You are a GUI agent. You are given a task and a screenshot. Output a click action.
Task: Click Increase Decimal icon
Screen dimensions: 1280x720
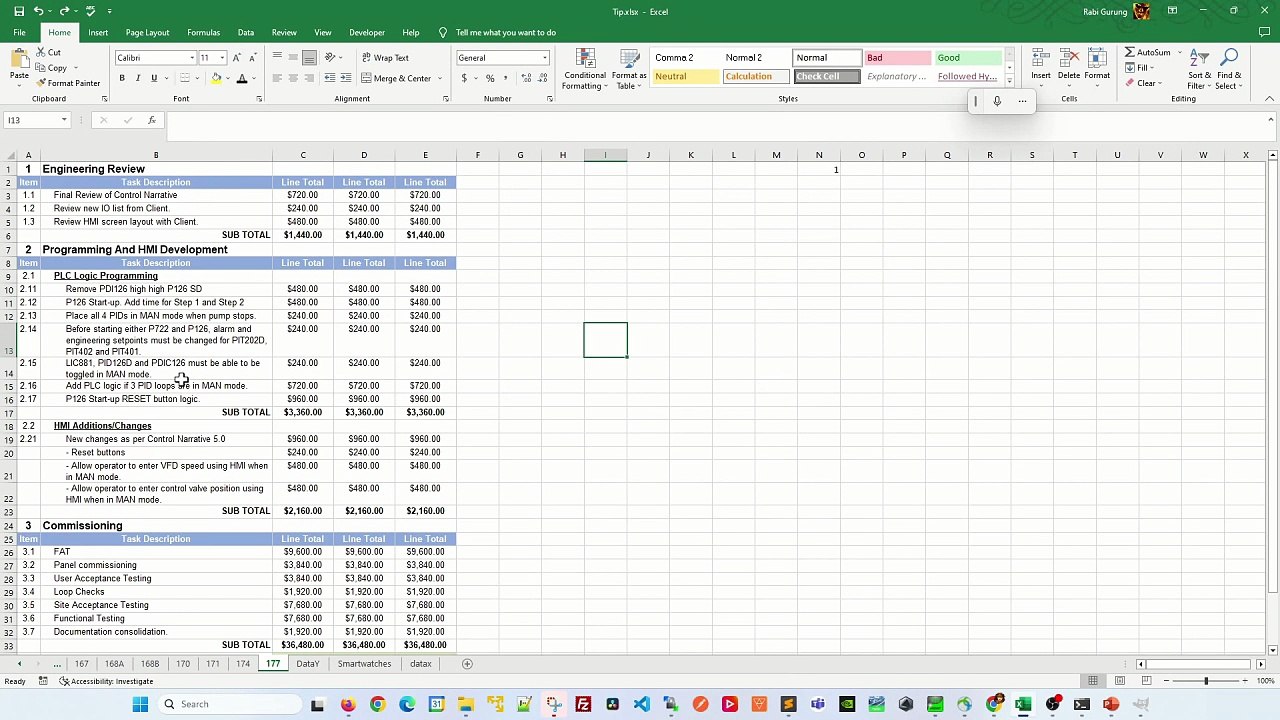[x=525, y=78]
